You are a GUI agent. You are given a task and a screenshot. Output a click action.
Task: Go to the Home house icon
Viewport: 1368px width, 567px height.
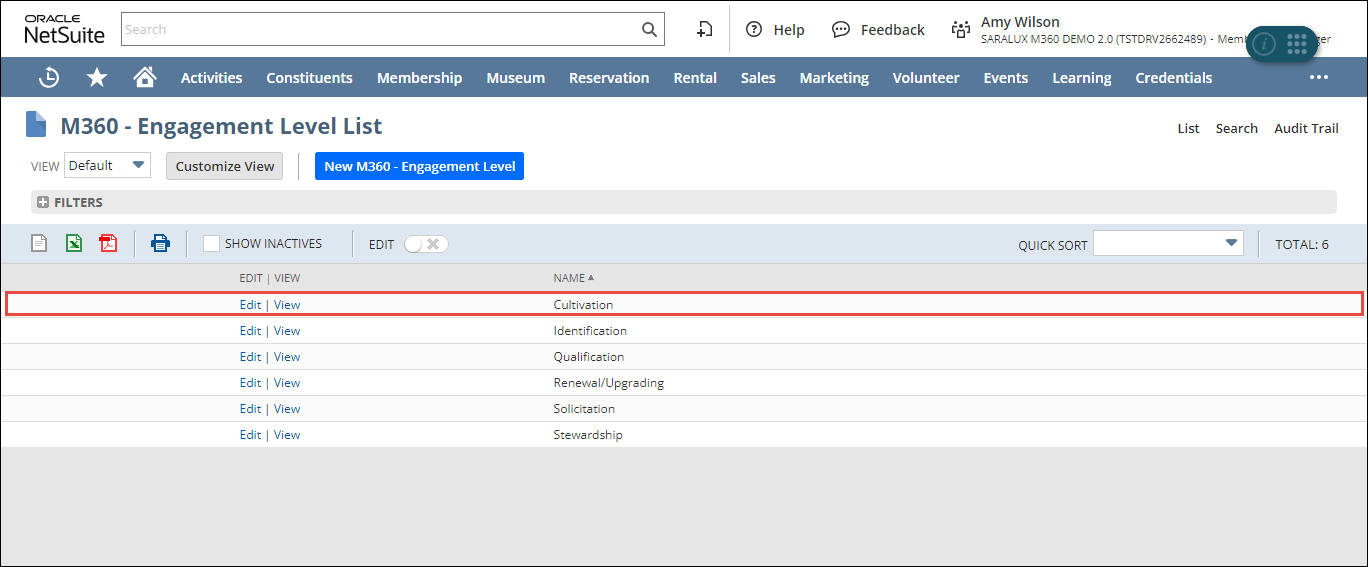(x=145, y=77)
